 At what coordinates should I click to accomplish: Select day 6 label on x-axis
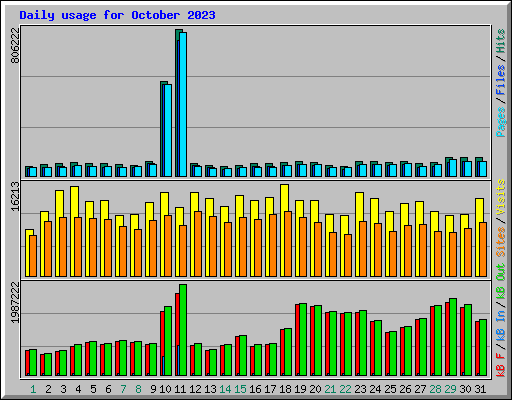tap(108, 389)
